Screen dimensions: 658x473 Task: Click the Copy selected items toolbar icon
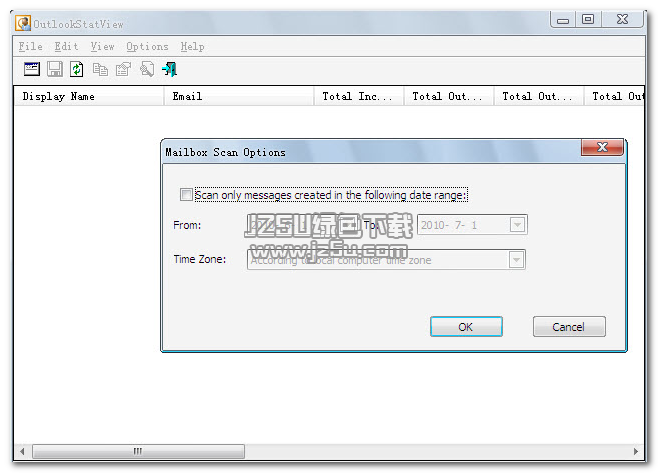(x=100, y=69)
